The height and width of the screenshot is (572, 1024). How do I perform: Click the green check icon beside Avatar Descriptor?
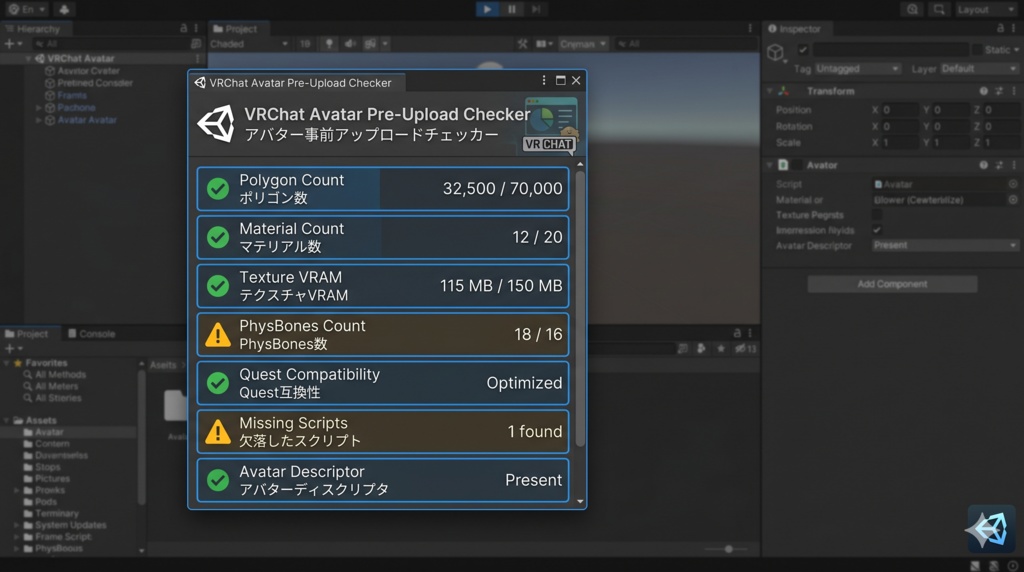coord(217,480)
